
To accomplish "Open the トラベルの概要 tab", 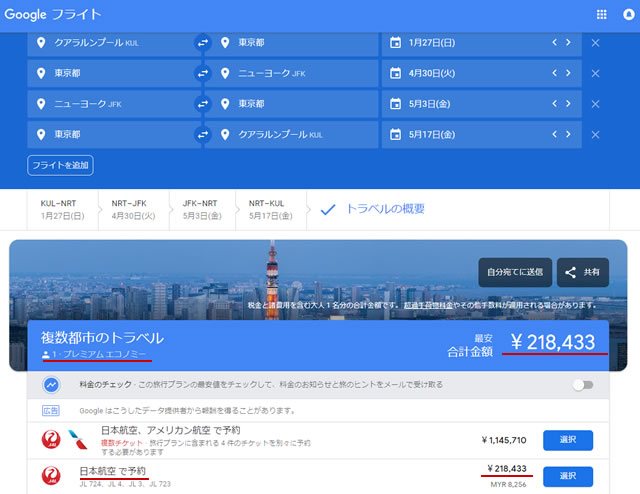I will pyautogui.click(x=372, y=209).
